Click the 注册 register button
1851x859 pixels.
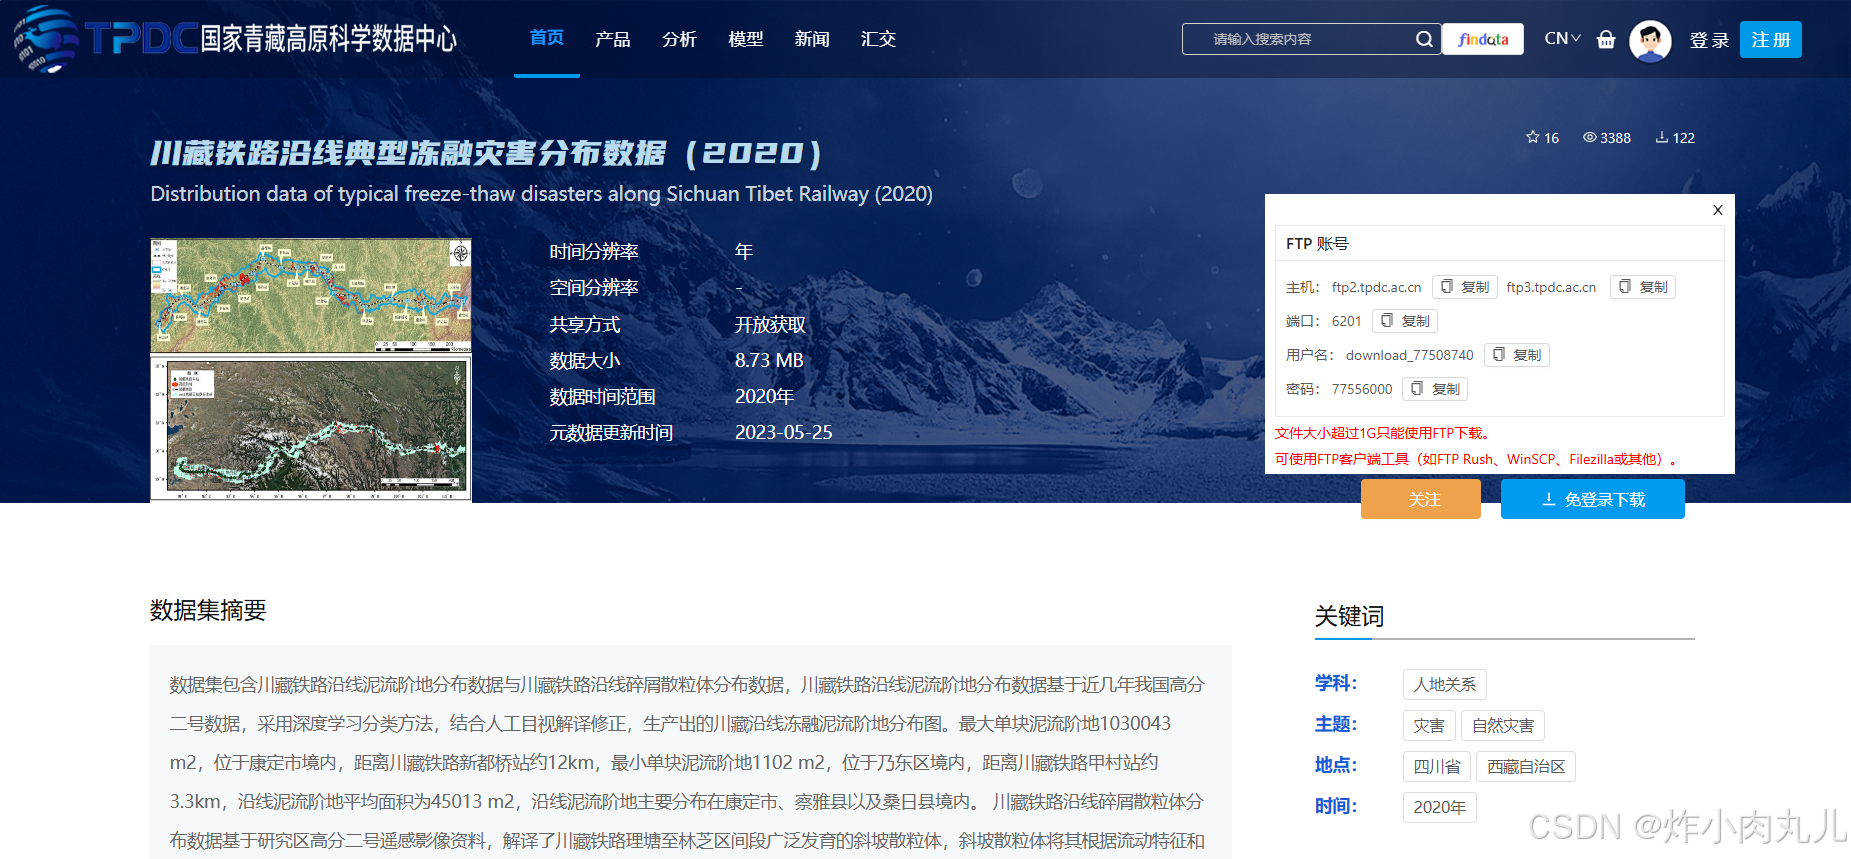coord(1771,40)
